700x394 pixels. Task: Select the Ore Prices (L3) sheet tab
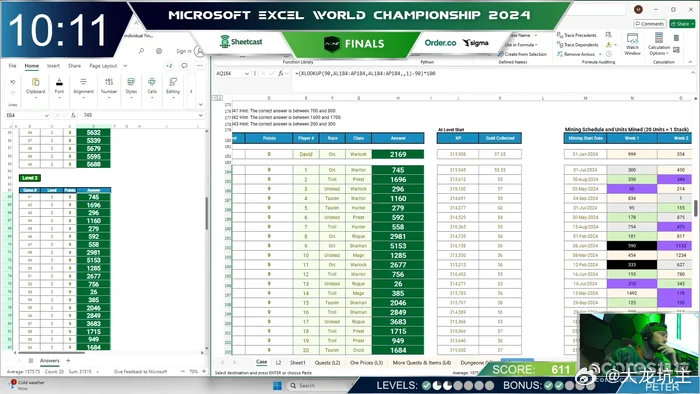click(366, 363)
